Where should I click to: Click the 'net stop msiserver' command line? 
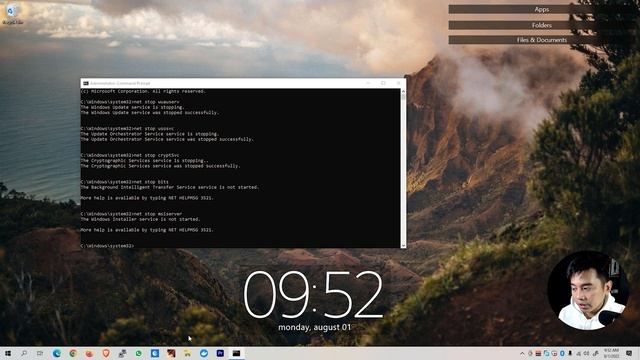131,214
